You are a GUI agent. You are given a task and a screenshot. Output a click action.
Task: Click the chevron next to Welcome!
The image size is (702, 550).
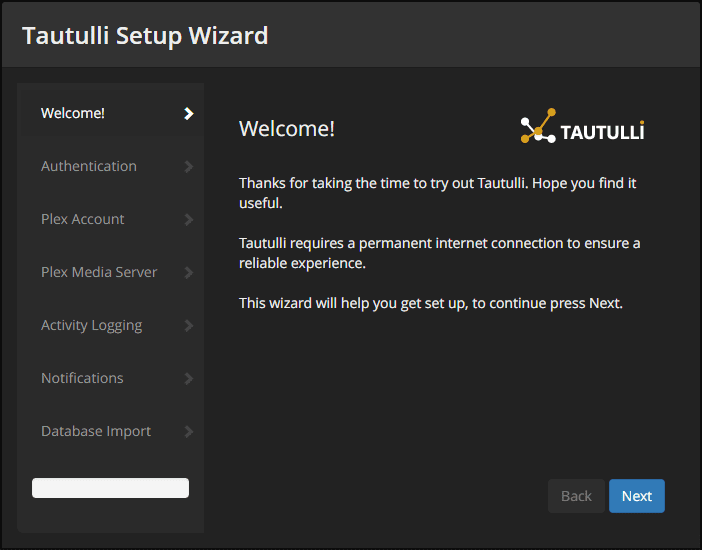pyautogui.click(x=189, y=114)
